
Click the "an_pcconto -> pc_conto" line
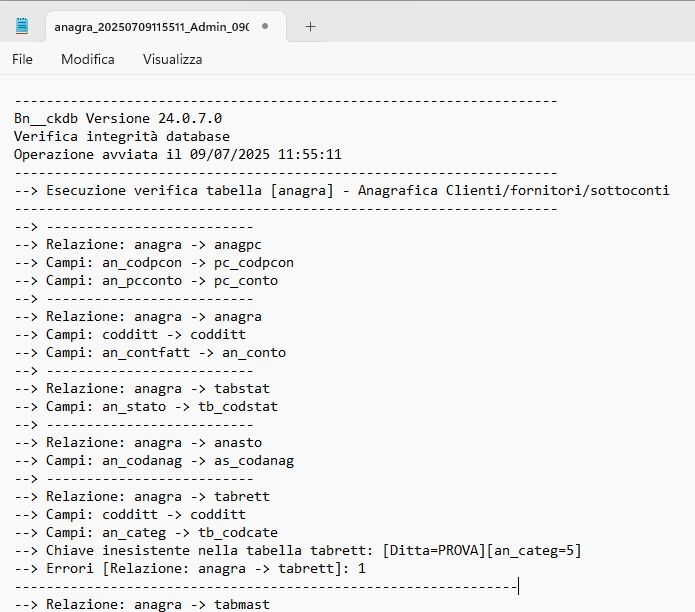(x=162, y=281)
